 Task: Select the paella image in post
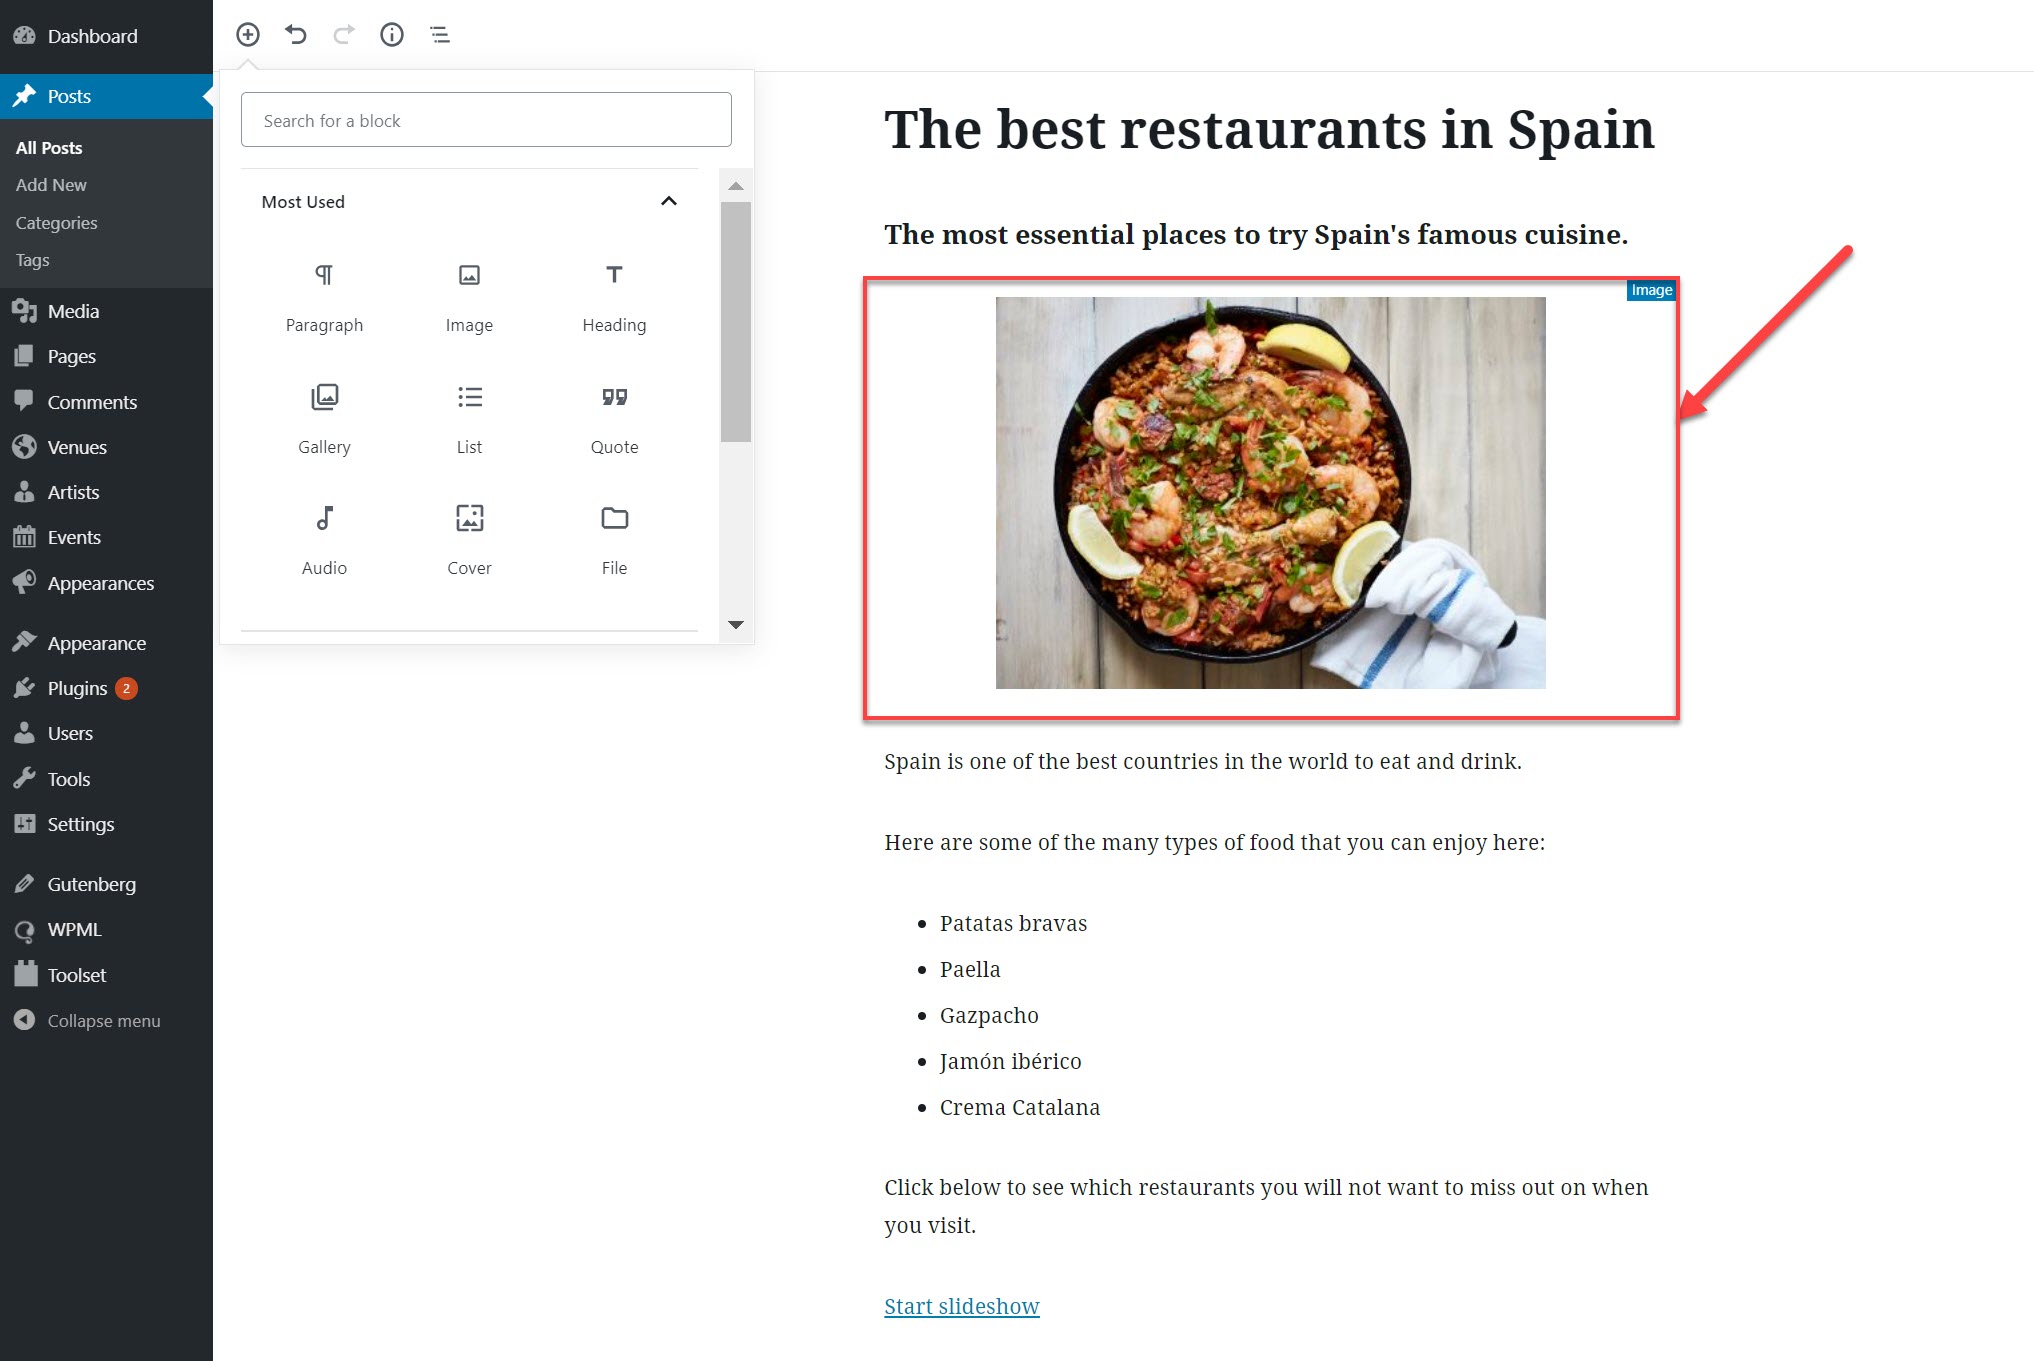[x=1270, y=492]
